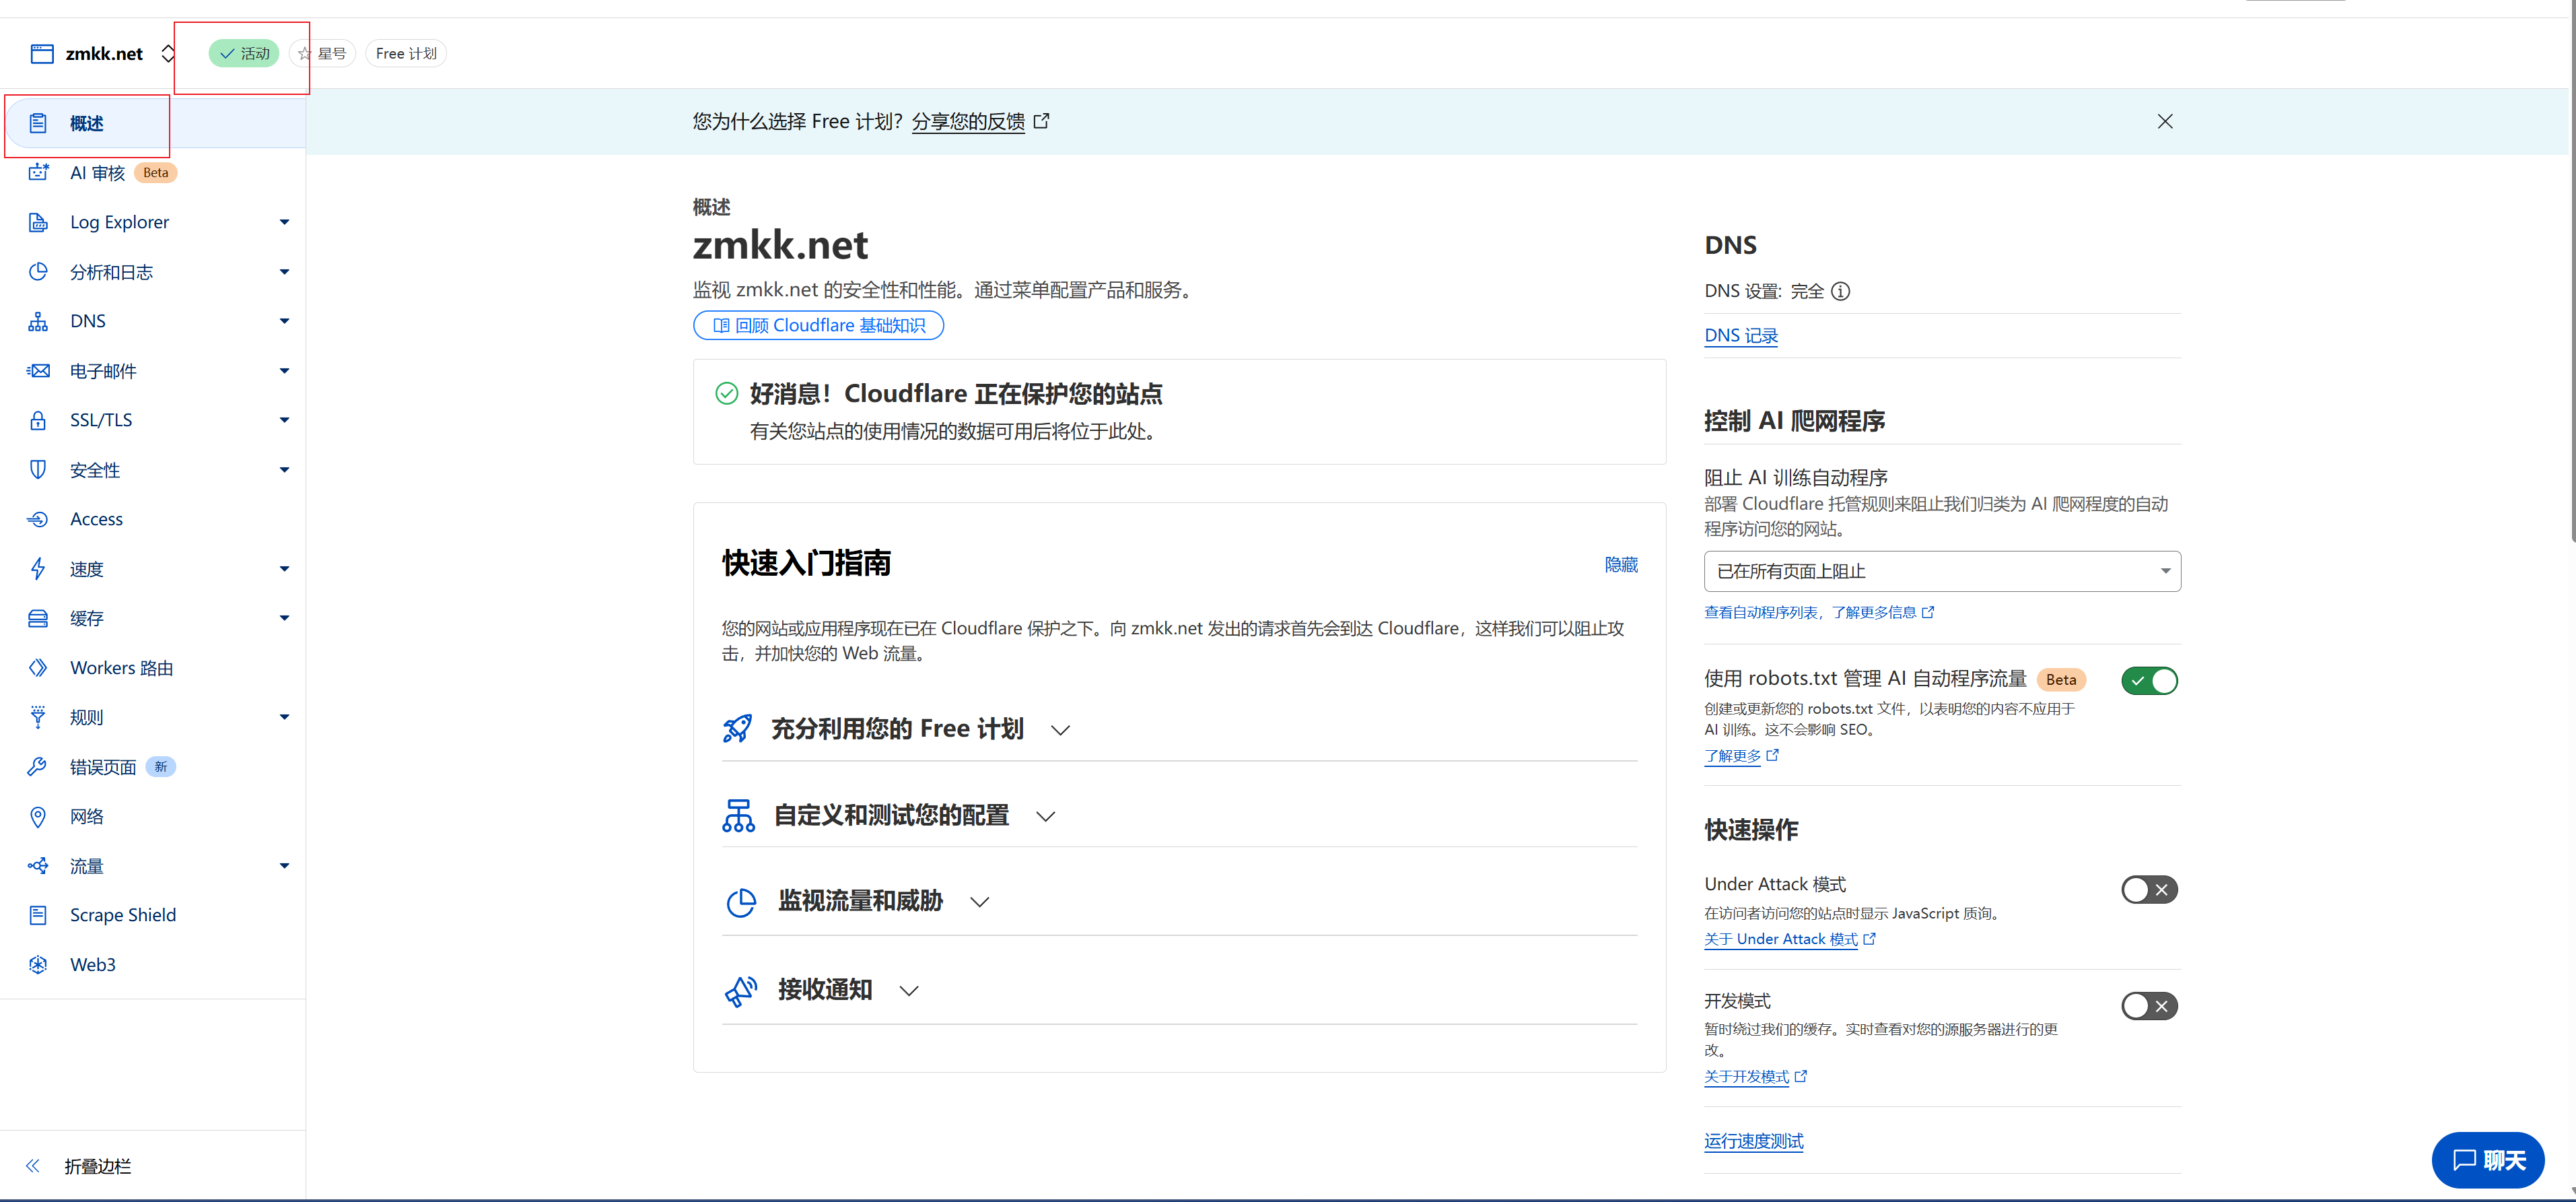
Task: Expand the 电子邮件 sidebar arrow
Action: [x=284, y=370]
